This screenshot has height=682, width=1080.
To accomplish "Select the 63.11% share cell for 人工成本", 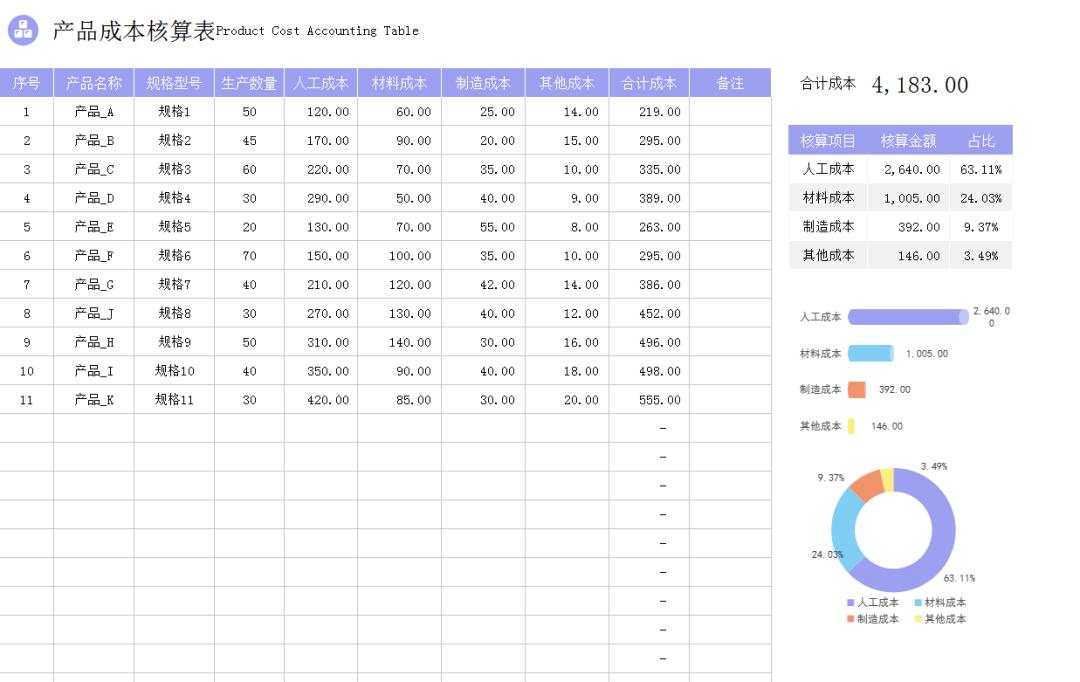I will [x=982, y=169].
